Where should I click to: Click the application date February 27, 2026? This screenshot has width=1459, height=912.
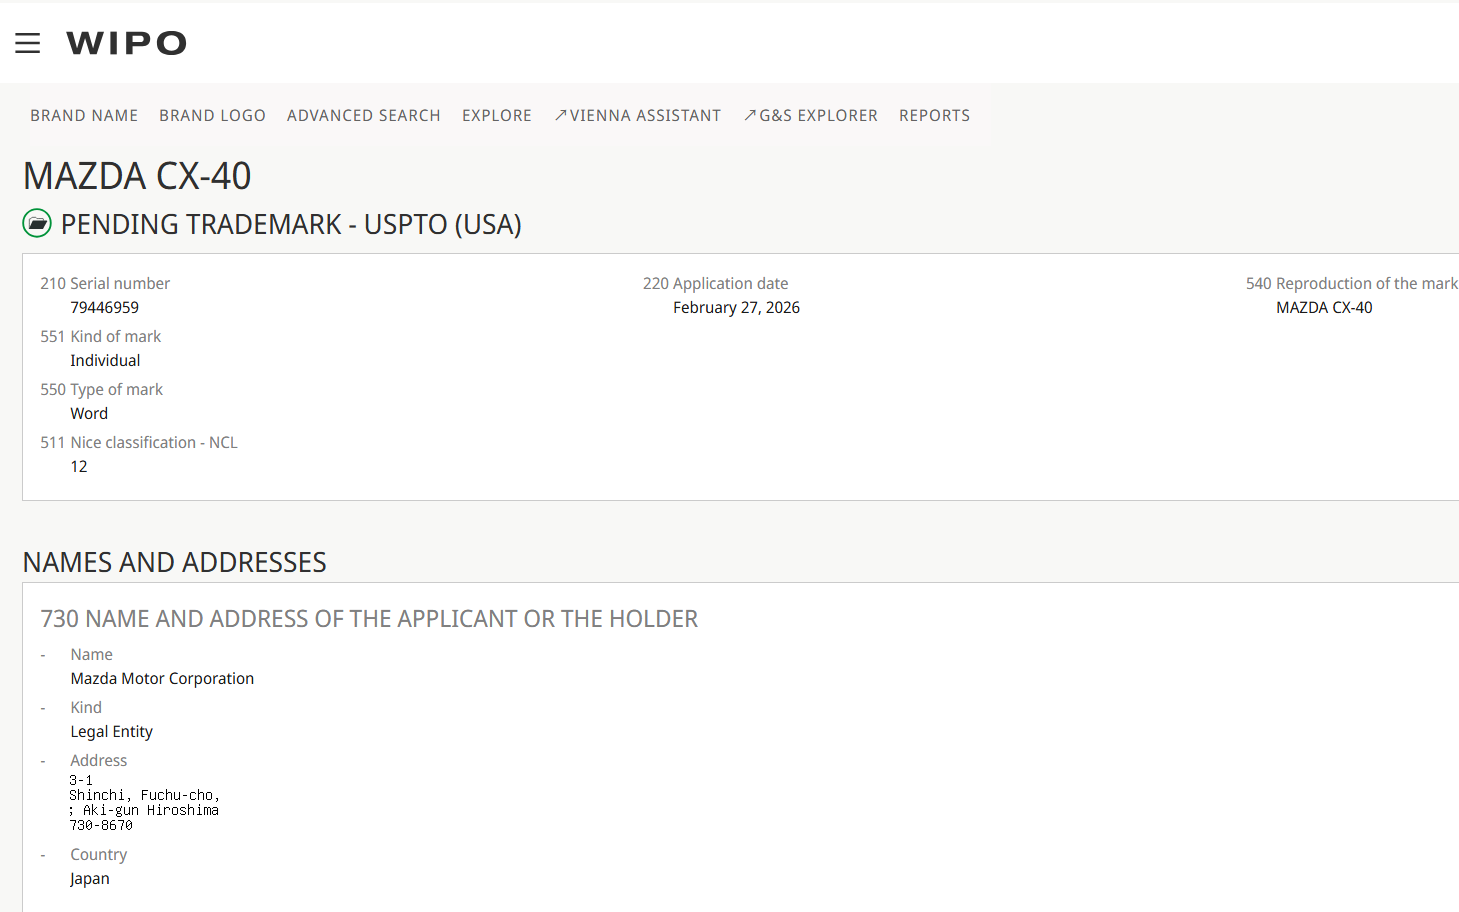(x=736, y=308)
